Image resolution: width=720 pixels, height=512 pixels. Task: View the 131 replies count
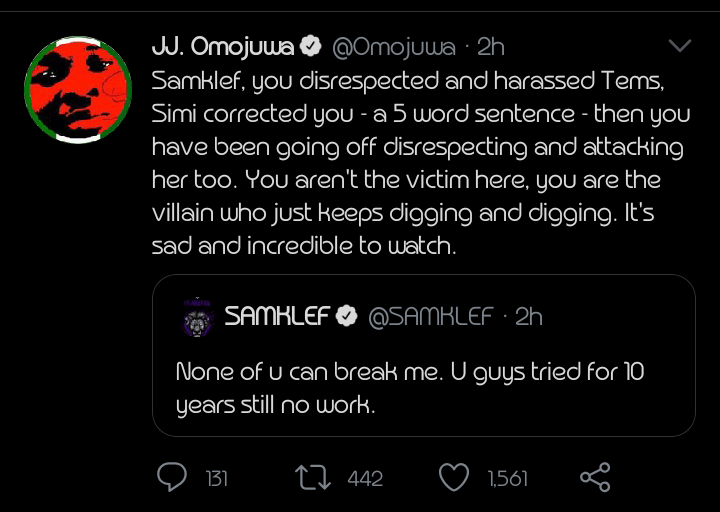tap(216, 479)
